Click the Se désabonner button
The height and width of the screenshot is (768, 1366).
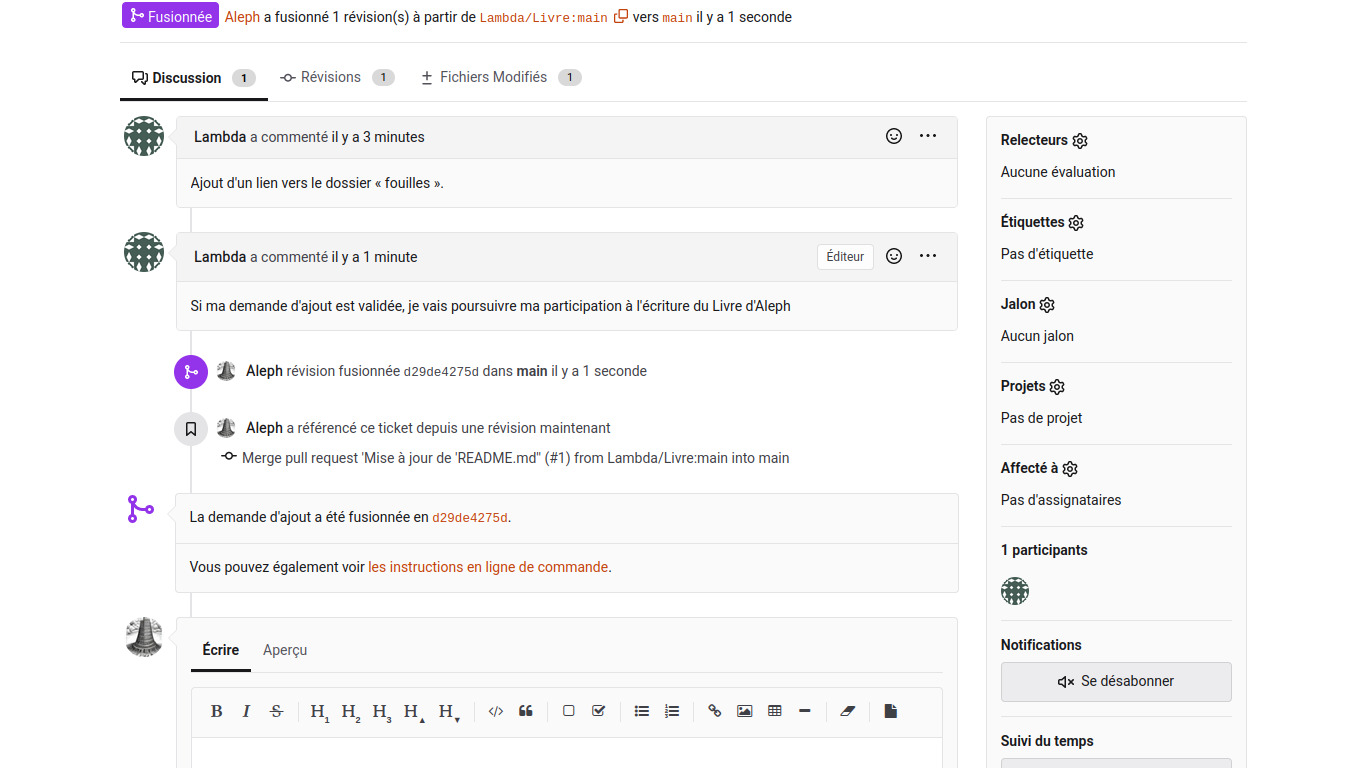point(1116,681)
